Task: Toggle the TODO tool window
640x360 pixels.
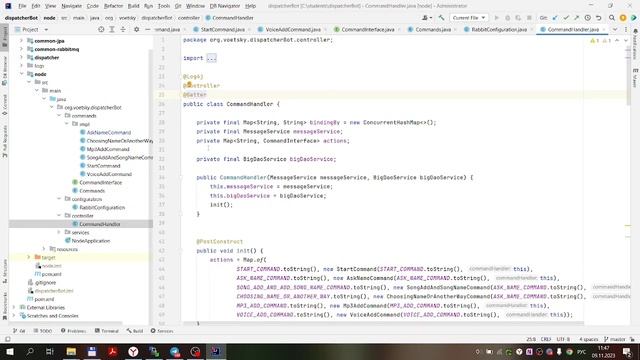Action: 43,331
